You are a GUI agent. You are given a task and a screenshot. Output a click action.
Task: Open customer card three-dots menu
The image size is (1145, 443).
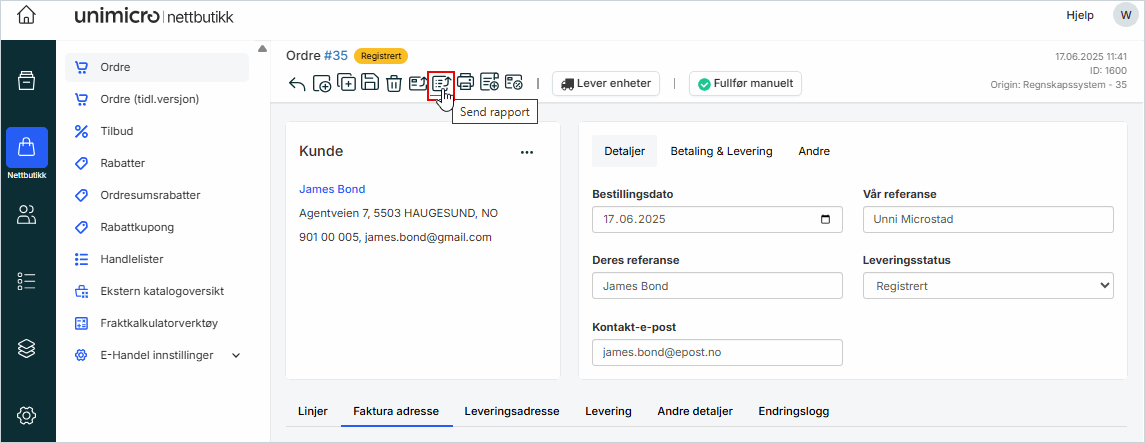[x=527, y=152]
